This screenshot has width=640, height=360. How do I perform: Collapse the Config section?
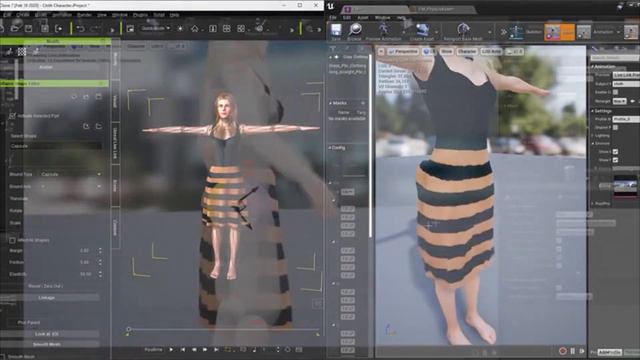(330, 148)
